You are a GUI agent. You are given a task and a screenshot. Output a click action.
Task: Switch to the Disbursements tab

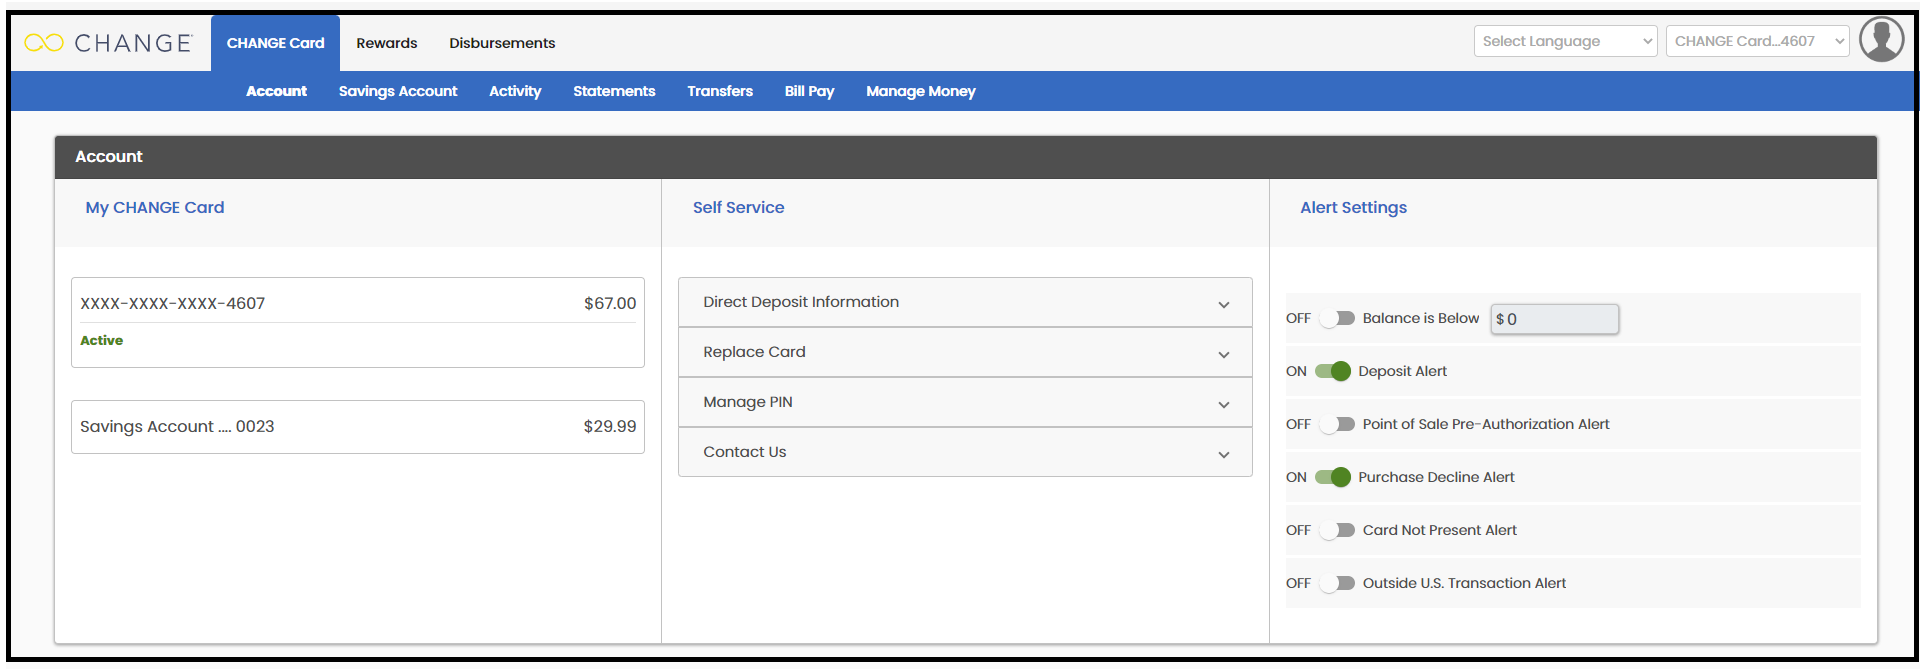point(502,43)
